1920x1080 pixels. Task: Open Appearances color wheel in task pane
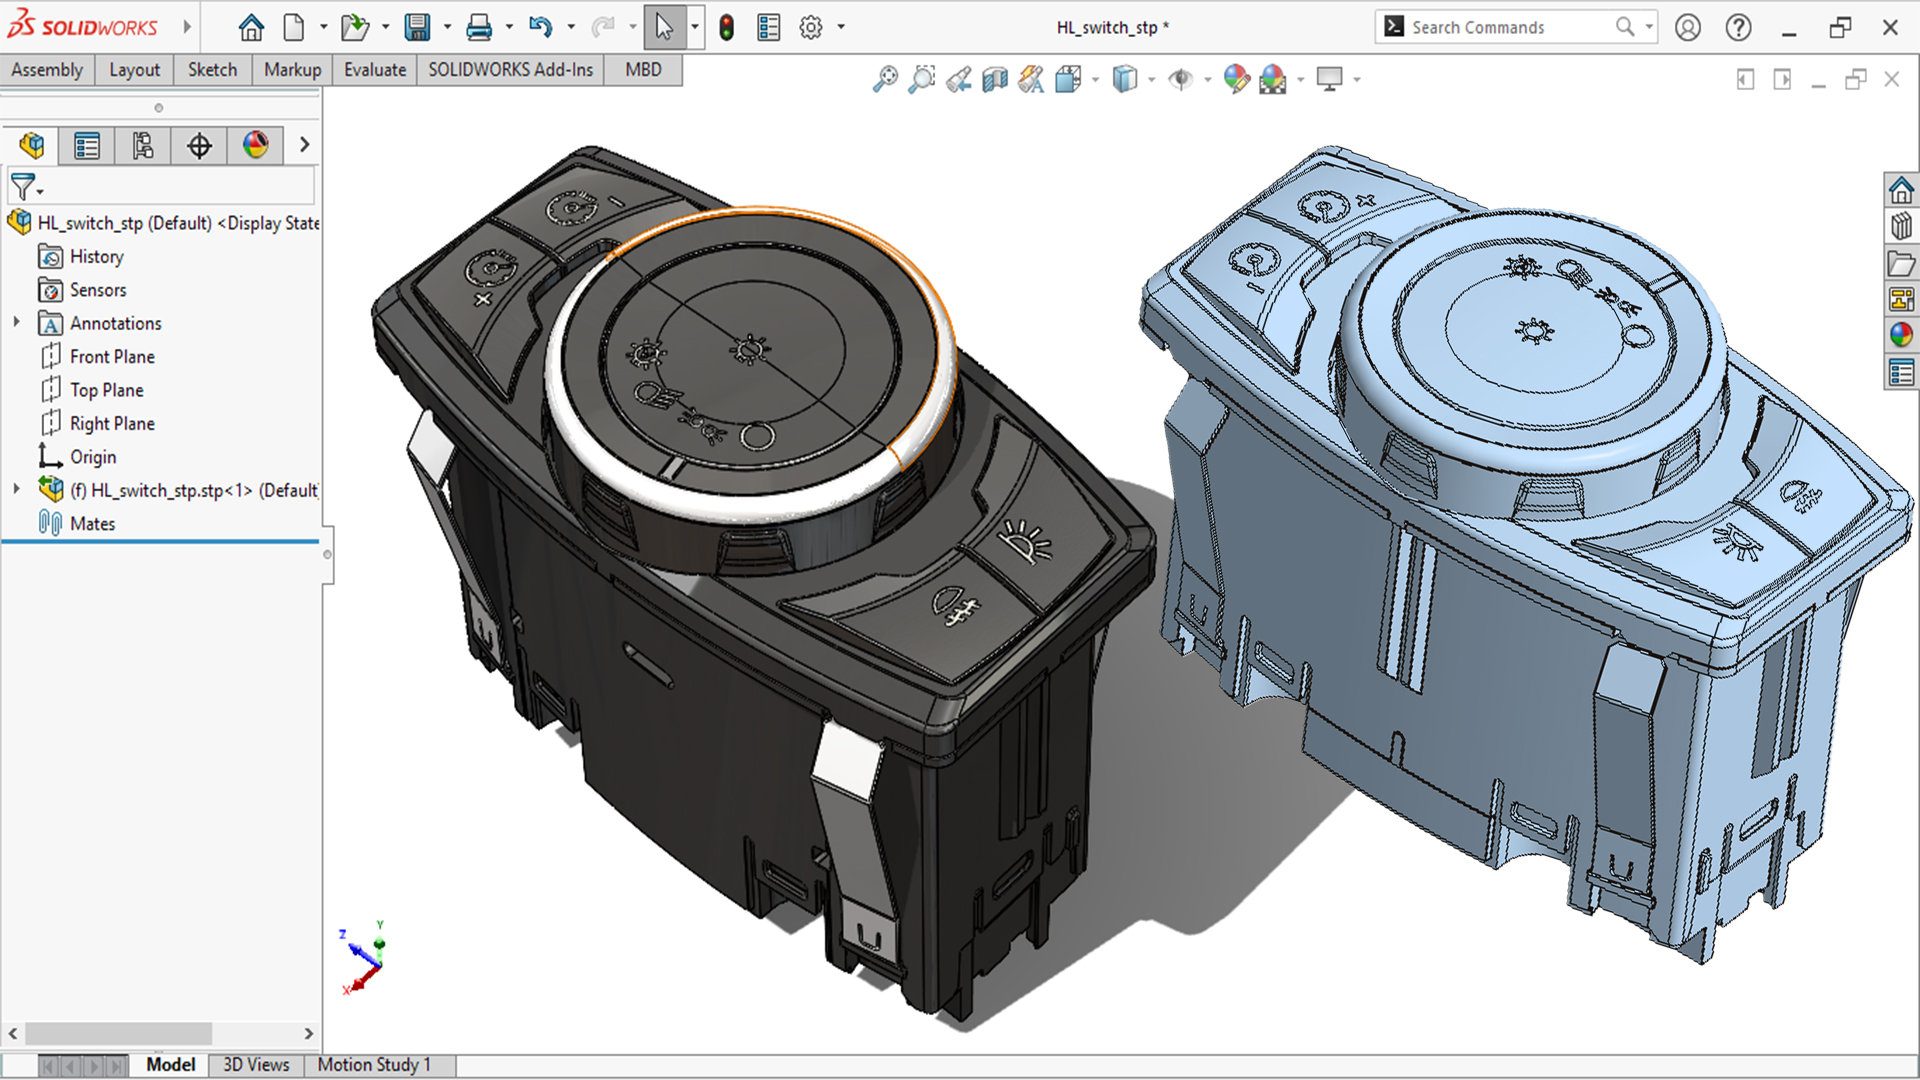coord(1901,335)
